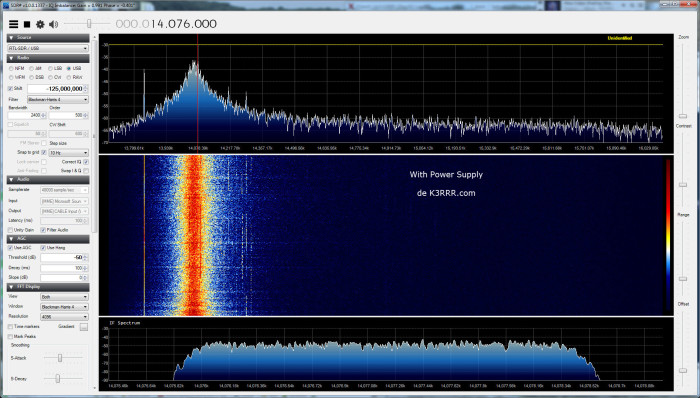Screen dimensions: 700x398
Task: Open the Step size 10 Hz dropdown
Action: (69, 153)
